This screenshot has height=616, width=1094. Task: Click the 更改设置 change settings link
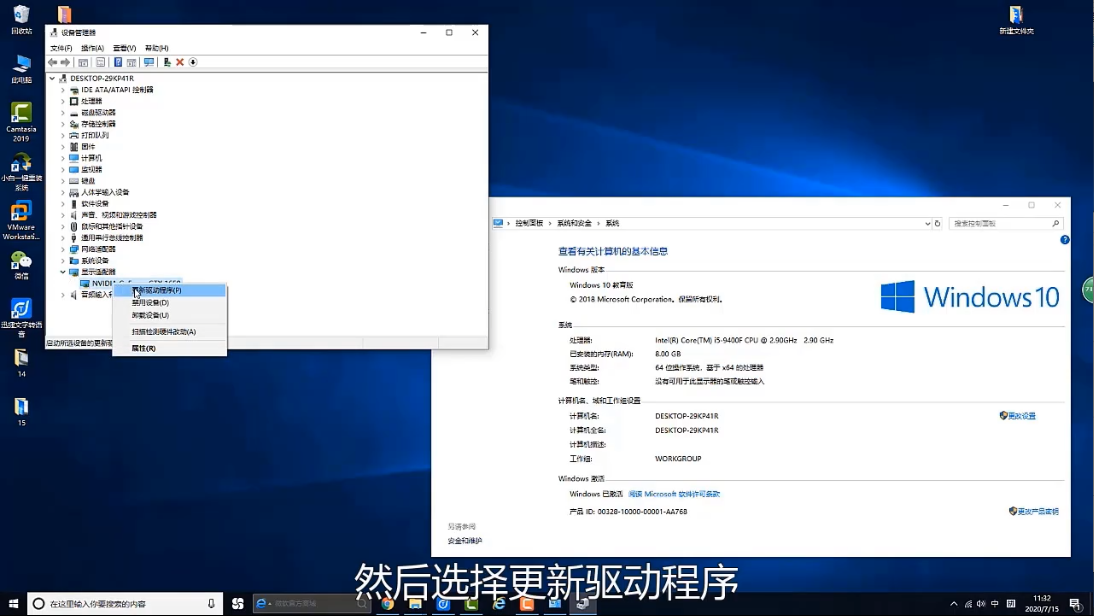point(1020,415)
